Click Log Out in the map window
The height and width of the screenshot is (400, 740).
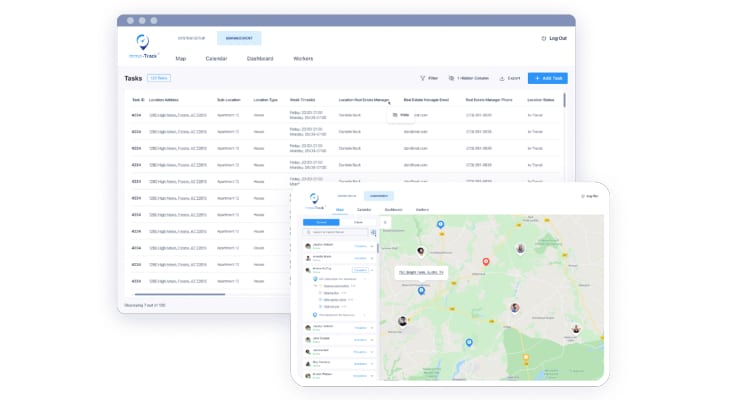(x=590, y=196)
